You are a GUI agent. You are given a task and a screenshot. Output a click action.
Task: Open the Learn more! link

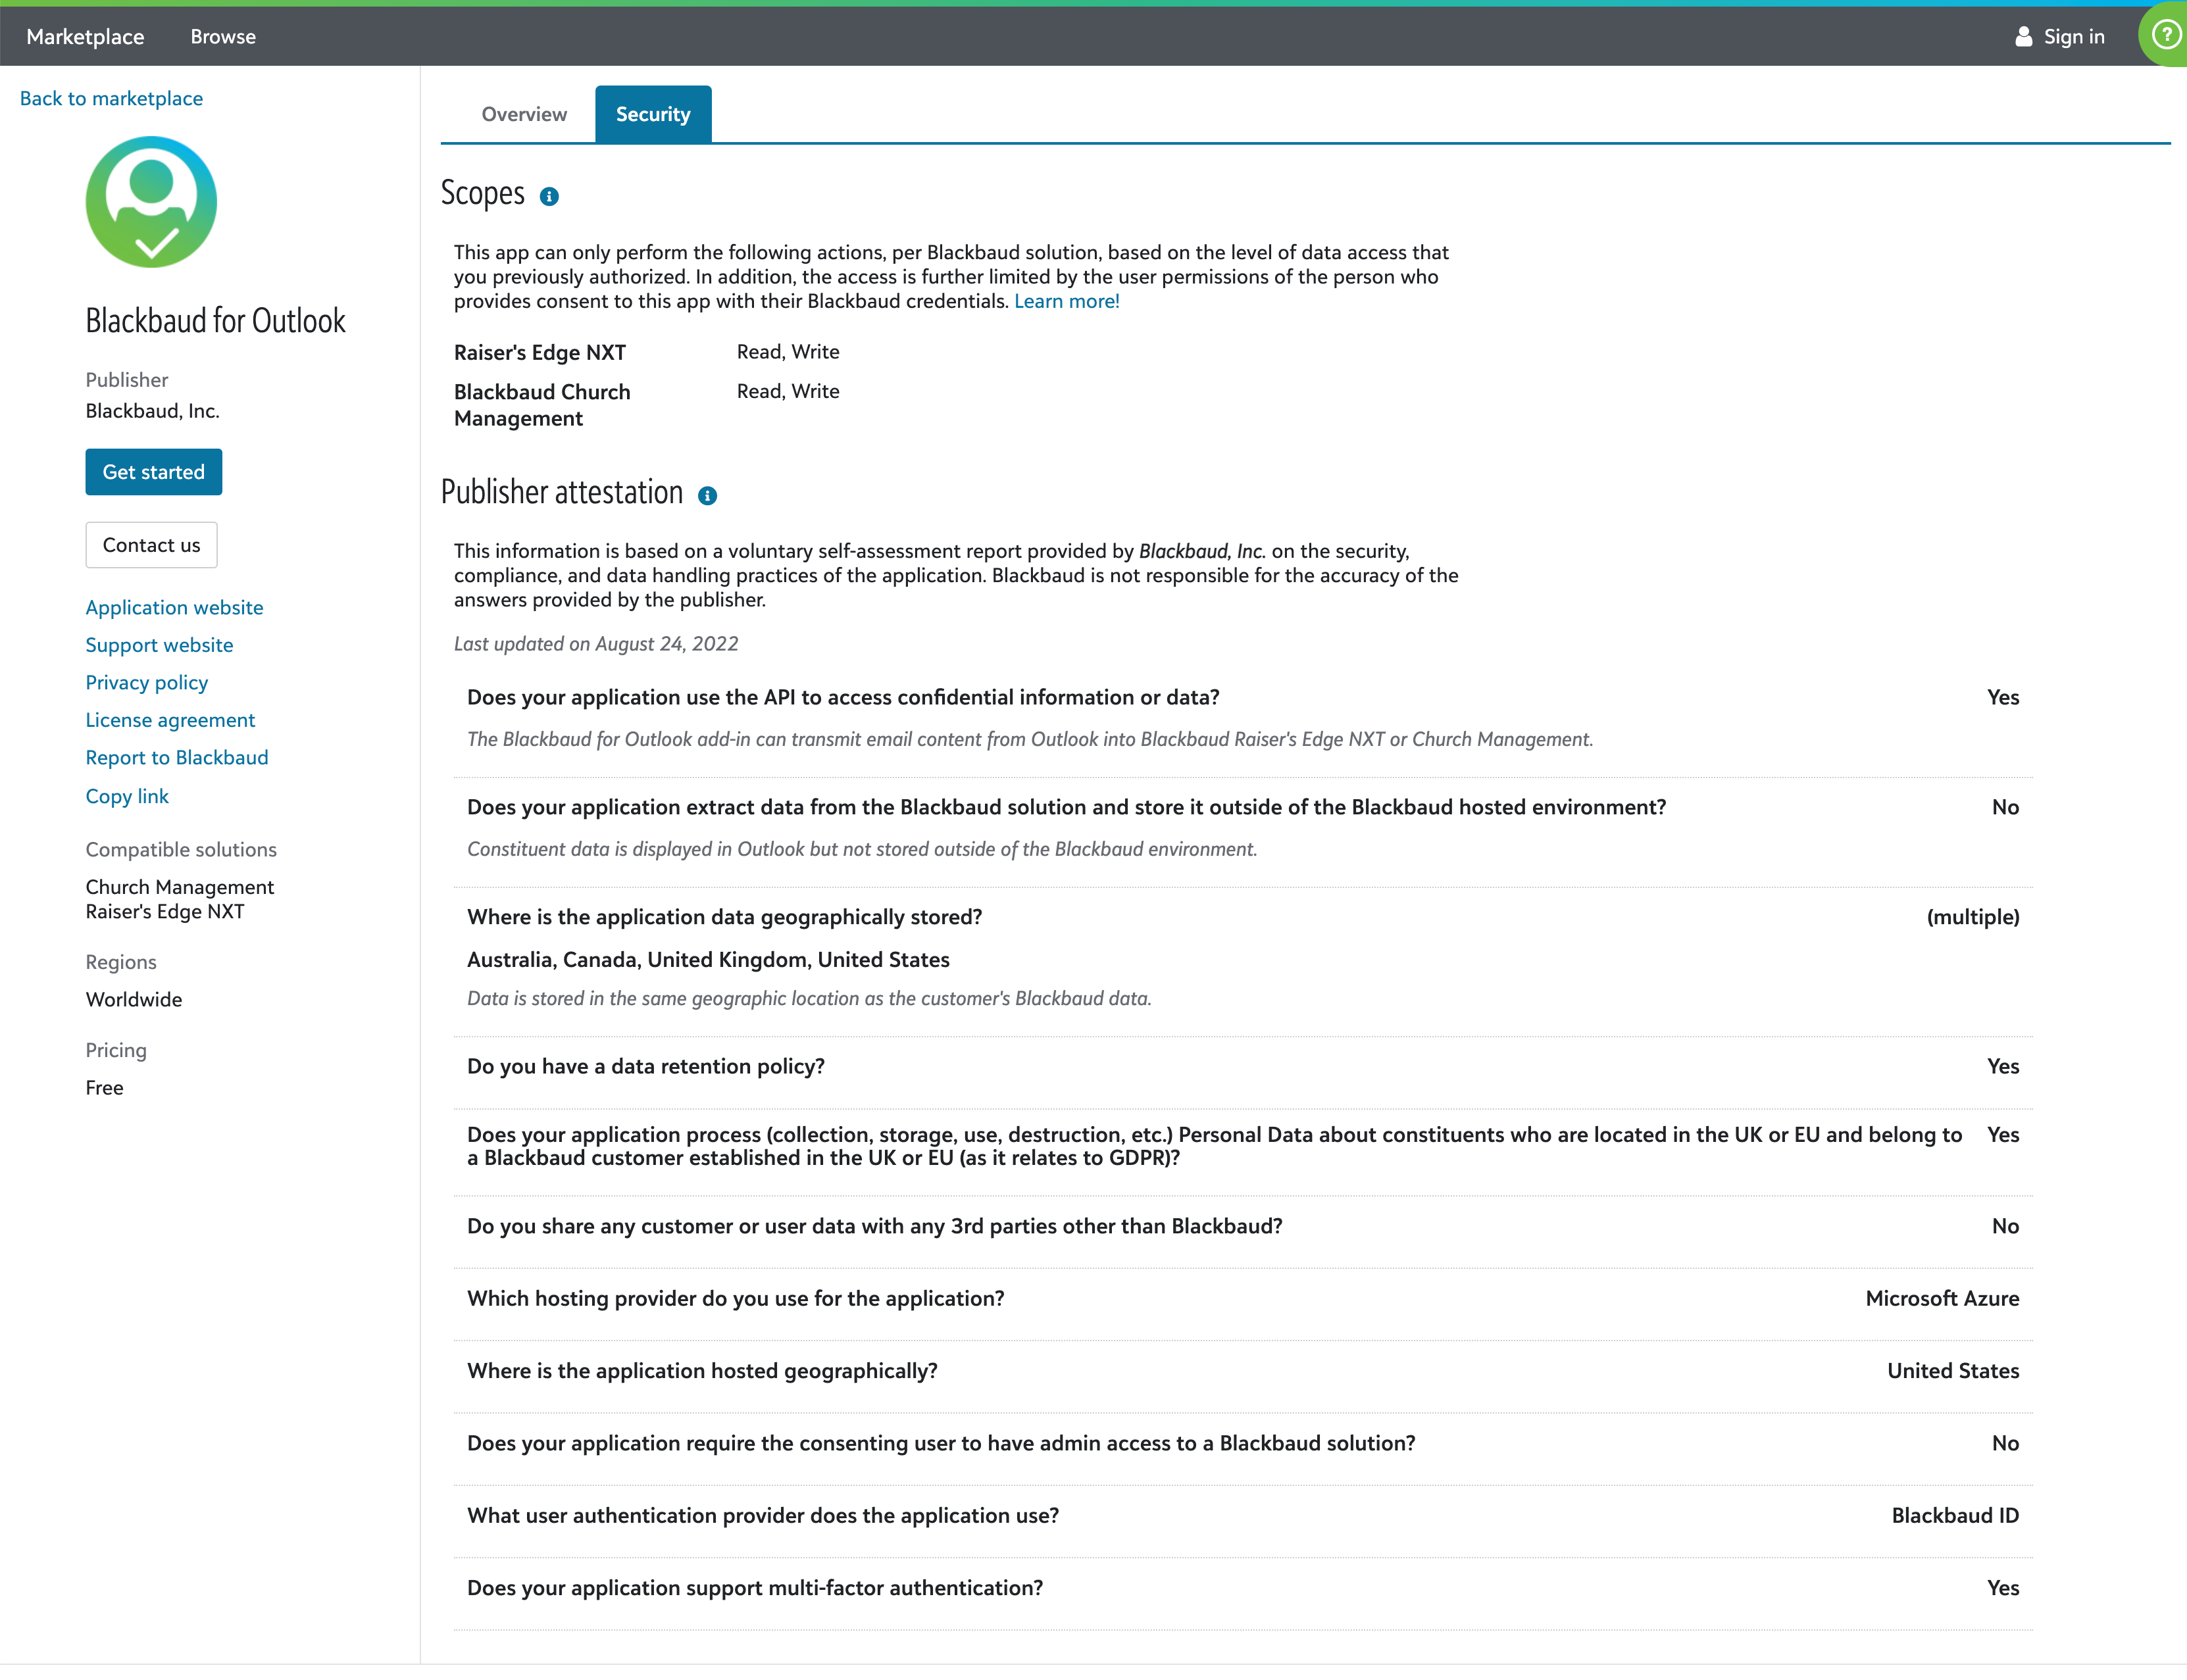pyautogui.click(x=1066, y=301)
